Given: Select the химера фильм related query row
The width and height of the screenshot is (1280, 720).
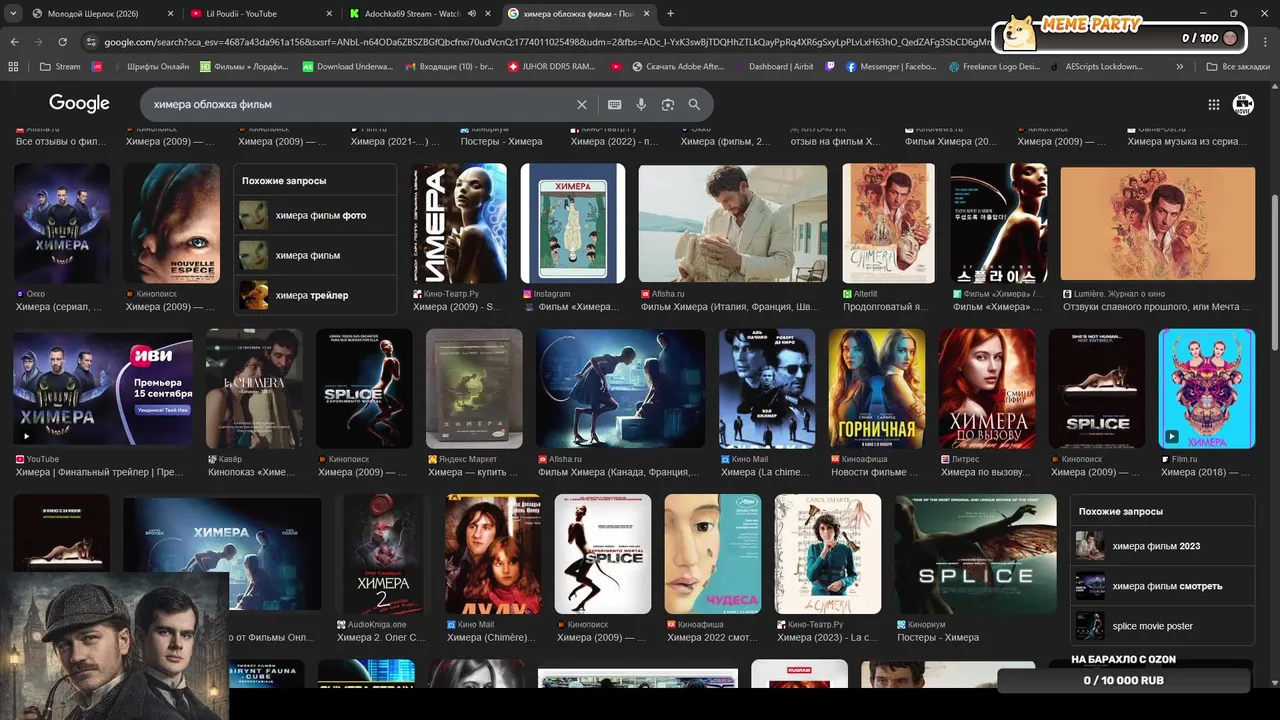Looking at the screenshot, I should (315, 255).
